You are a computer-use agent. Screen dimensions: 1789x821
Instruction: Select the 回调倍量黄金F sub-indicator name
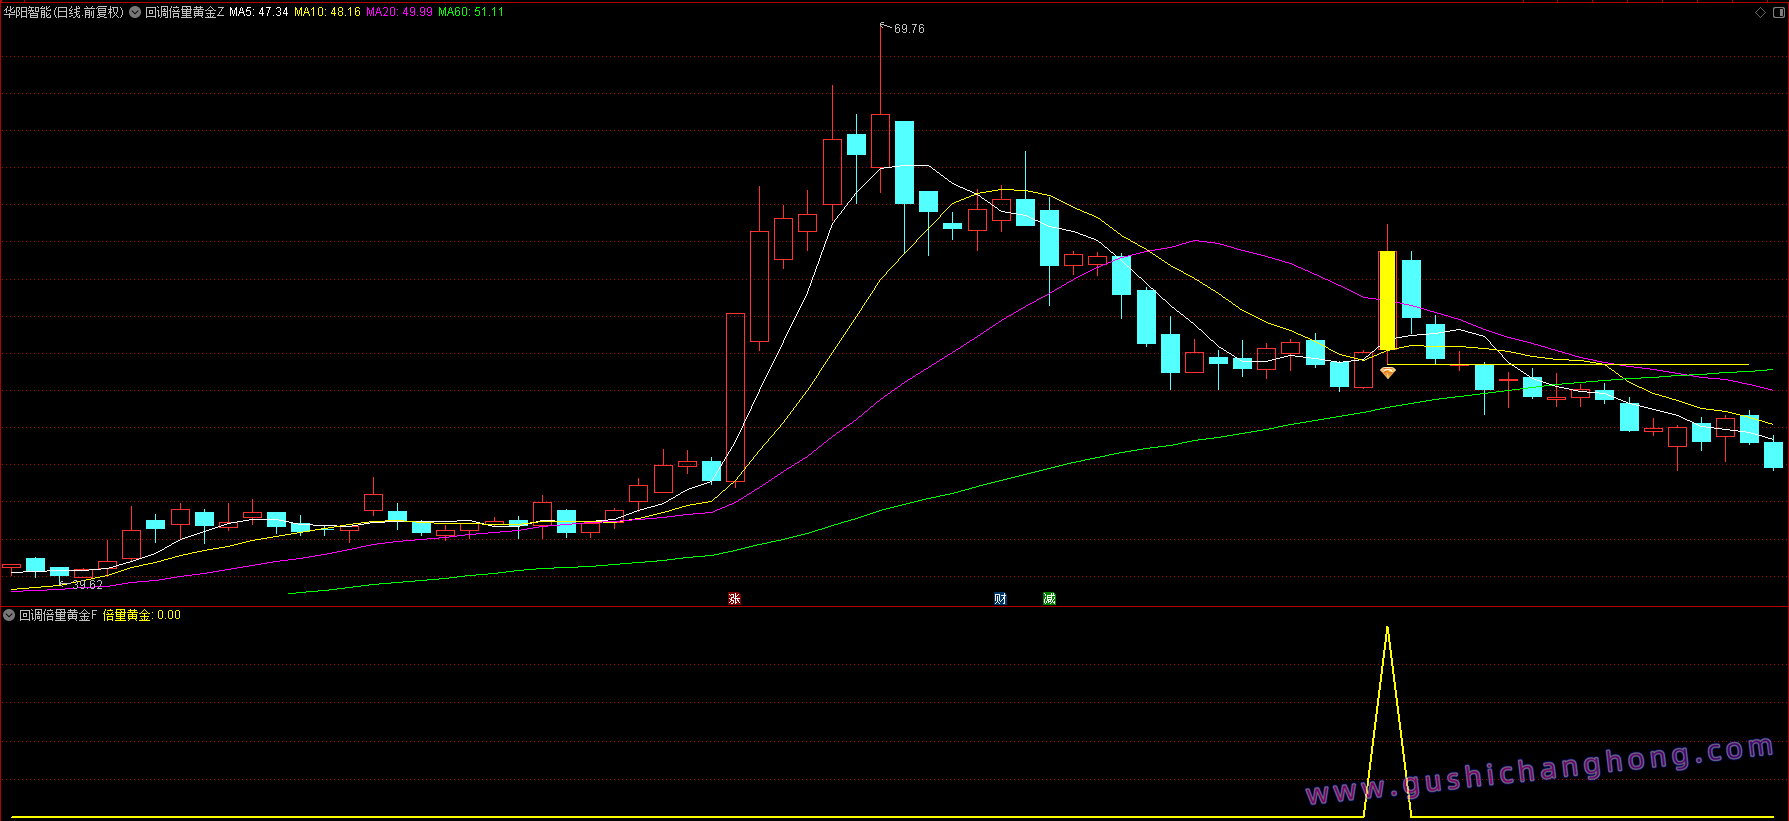click(x=58, y=615)
